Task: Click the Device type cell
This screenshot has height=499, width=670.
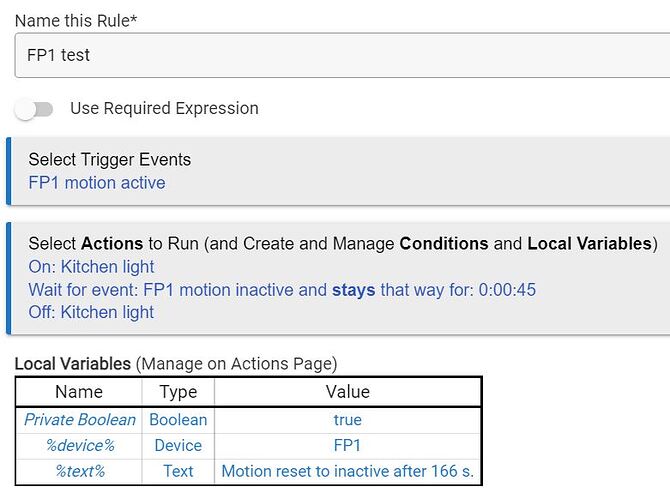Action: point(178,446)
